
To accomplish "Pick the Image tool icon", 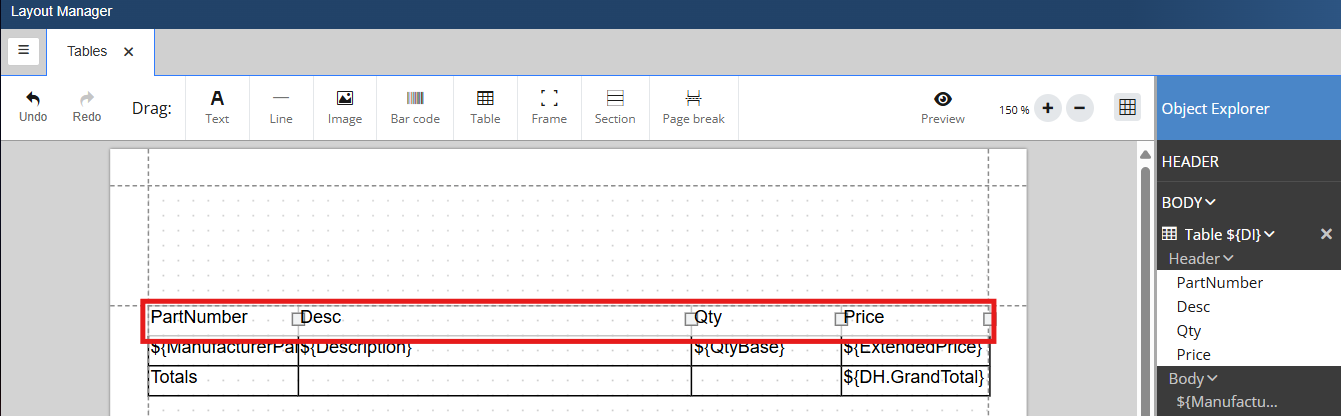I will [x=345, y=99].
